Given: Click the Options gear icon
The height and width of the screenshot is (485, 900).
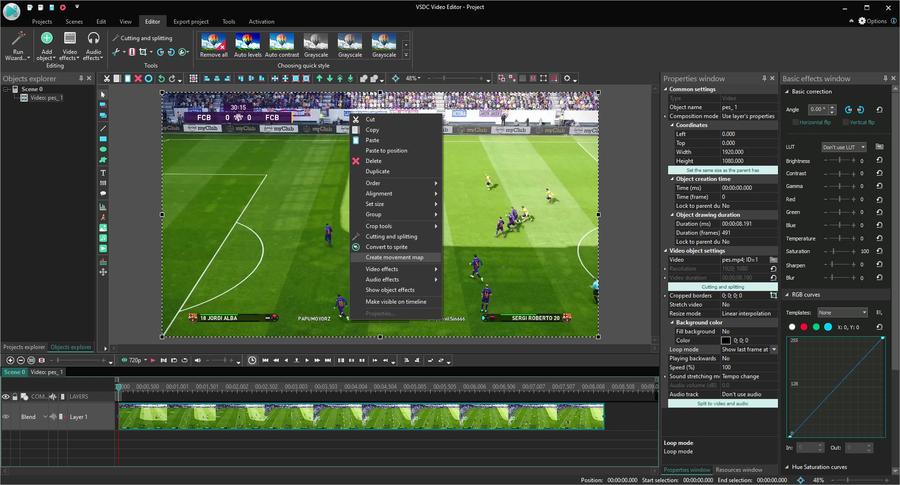Looking at the screenshot, I should coord(862,21).
